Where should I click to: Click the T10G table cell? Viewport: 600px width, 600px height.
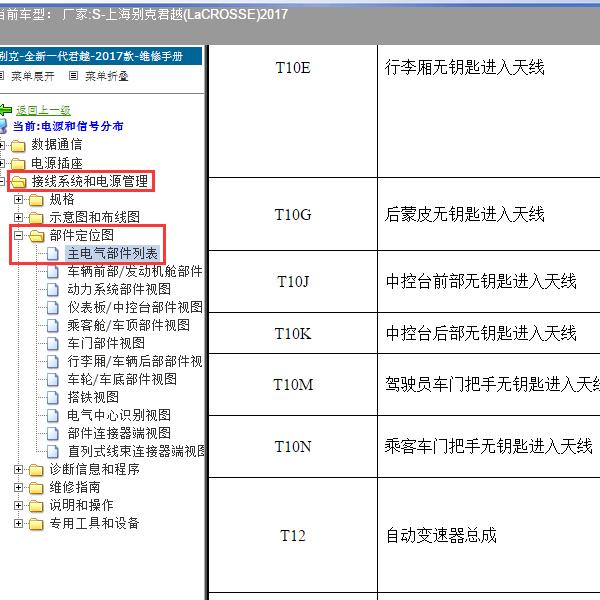[293, 214]
